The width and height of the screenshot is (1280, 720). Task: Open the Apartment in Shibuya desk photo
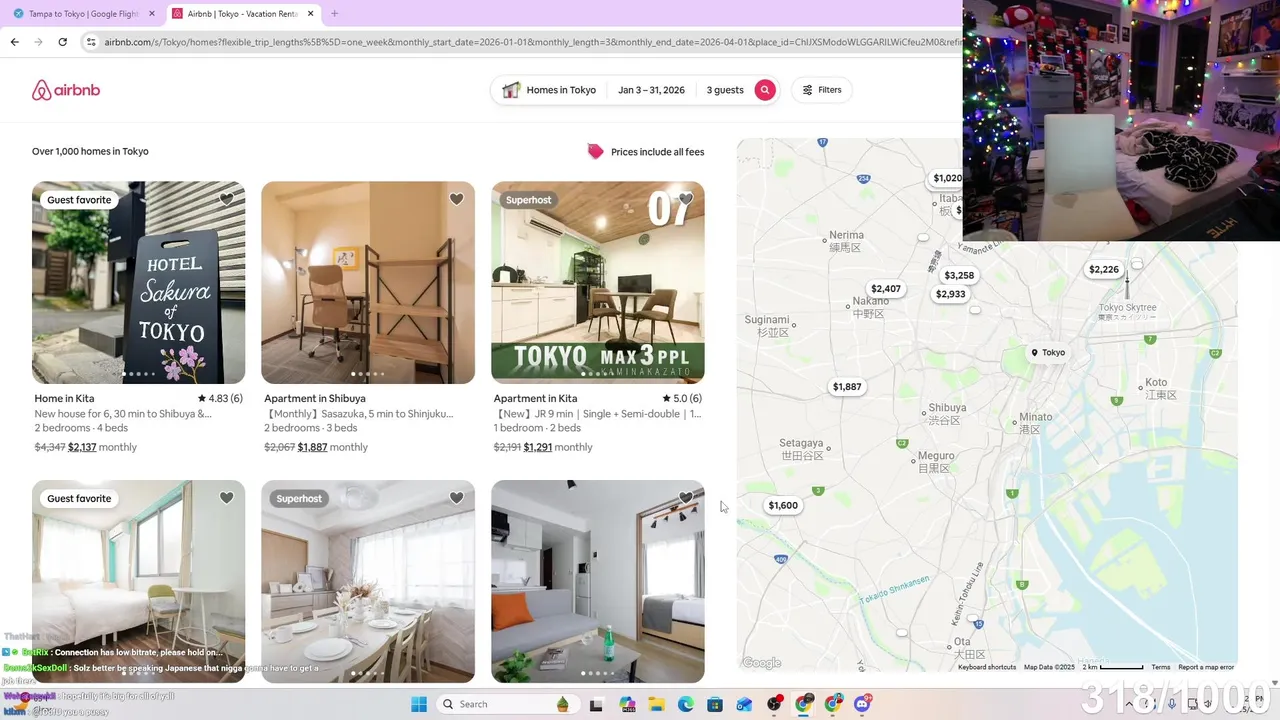(x=368, y=282)
